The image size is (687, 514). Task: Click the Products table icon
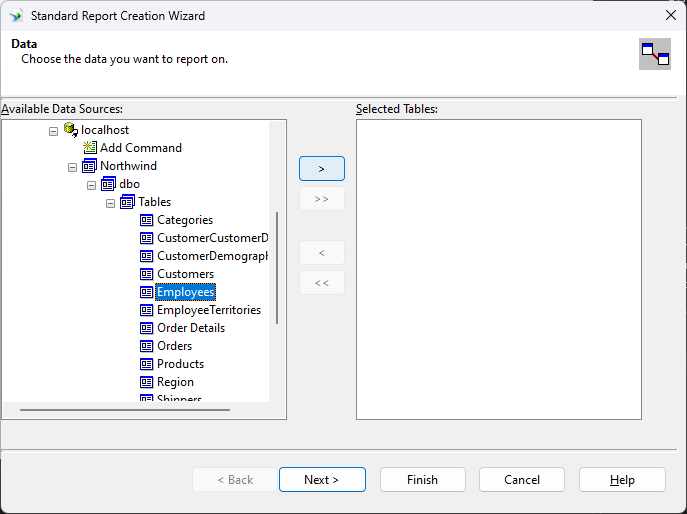pos(147,364)
